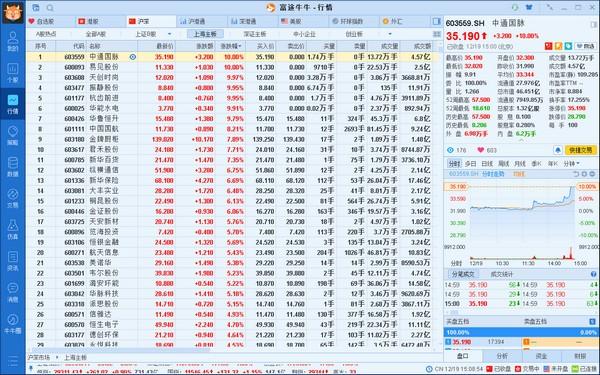Select the 中国国航 stock row
600x375 pixels.
point(230,129)
